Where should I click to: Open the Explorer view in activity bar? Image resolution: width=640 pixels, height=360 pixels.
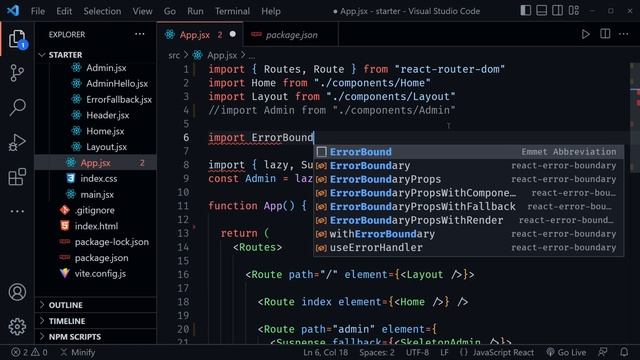coord(17,39)
